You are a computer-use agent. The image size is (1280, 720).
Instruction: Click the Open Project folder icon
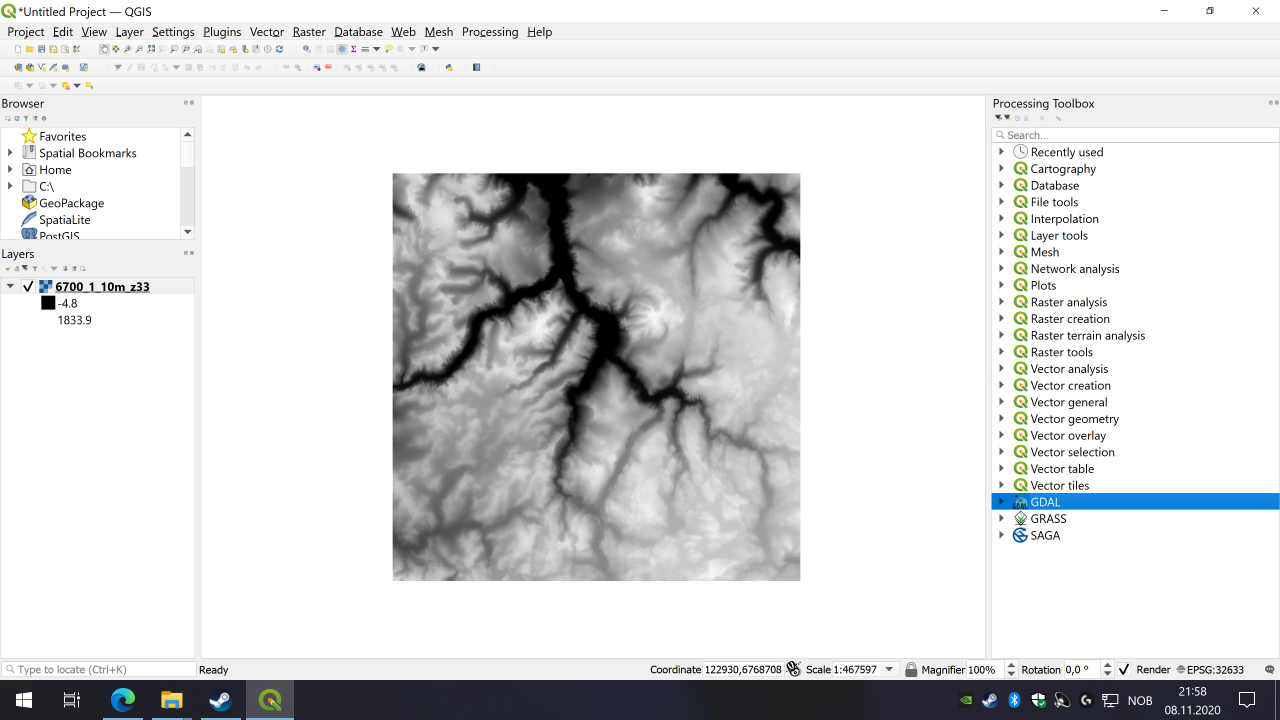(30, 49)
